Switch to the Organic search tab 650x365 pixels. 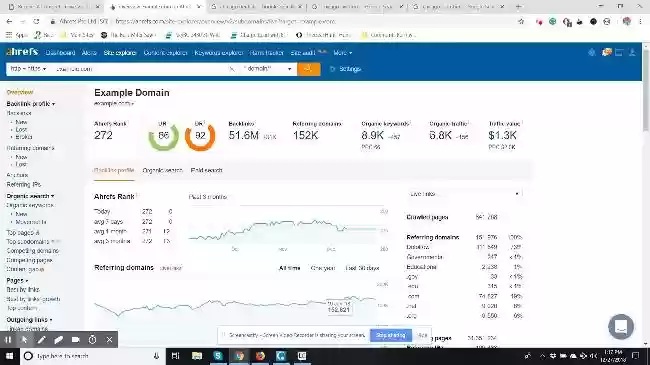click(x=162, y=170)
